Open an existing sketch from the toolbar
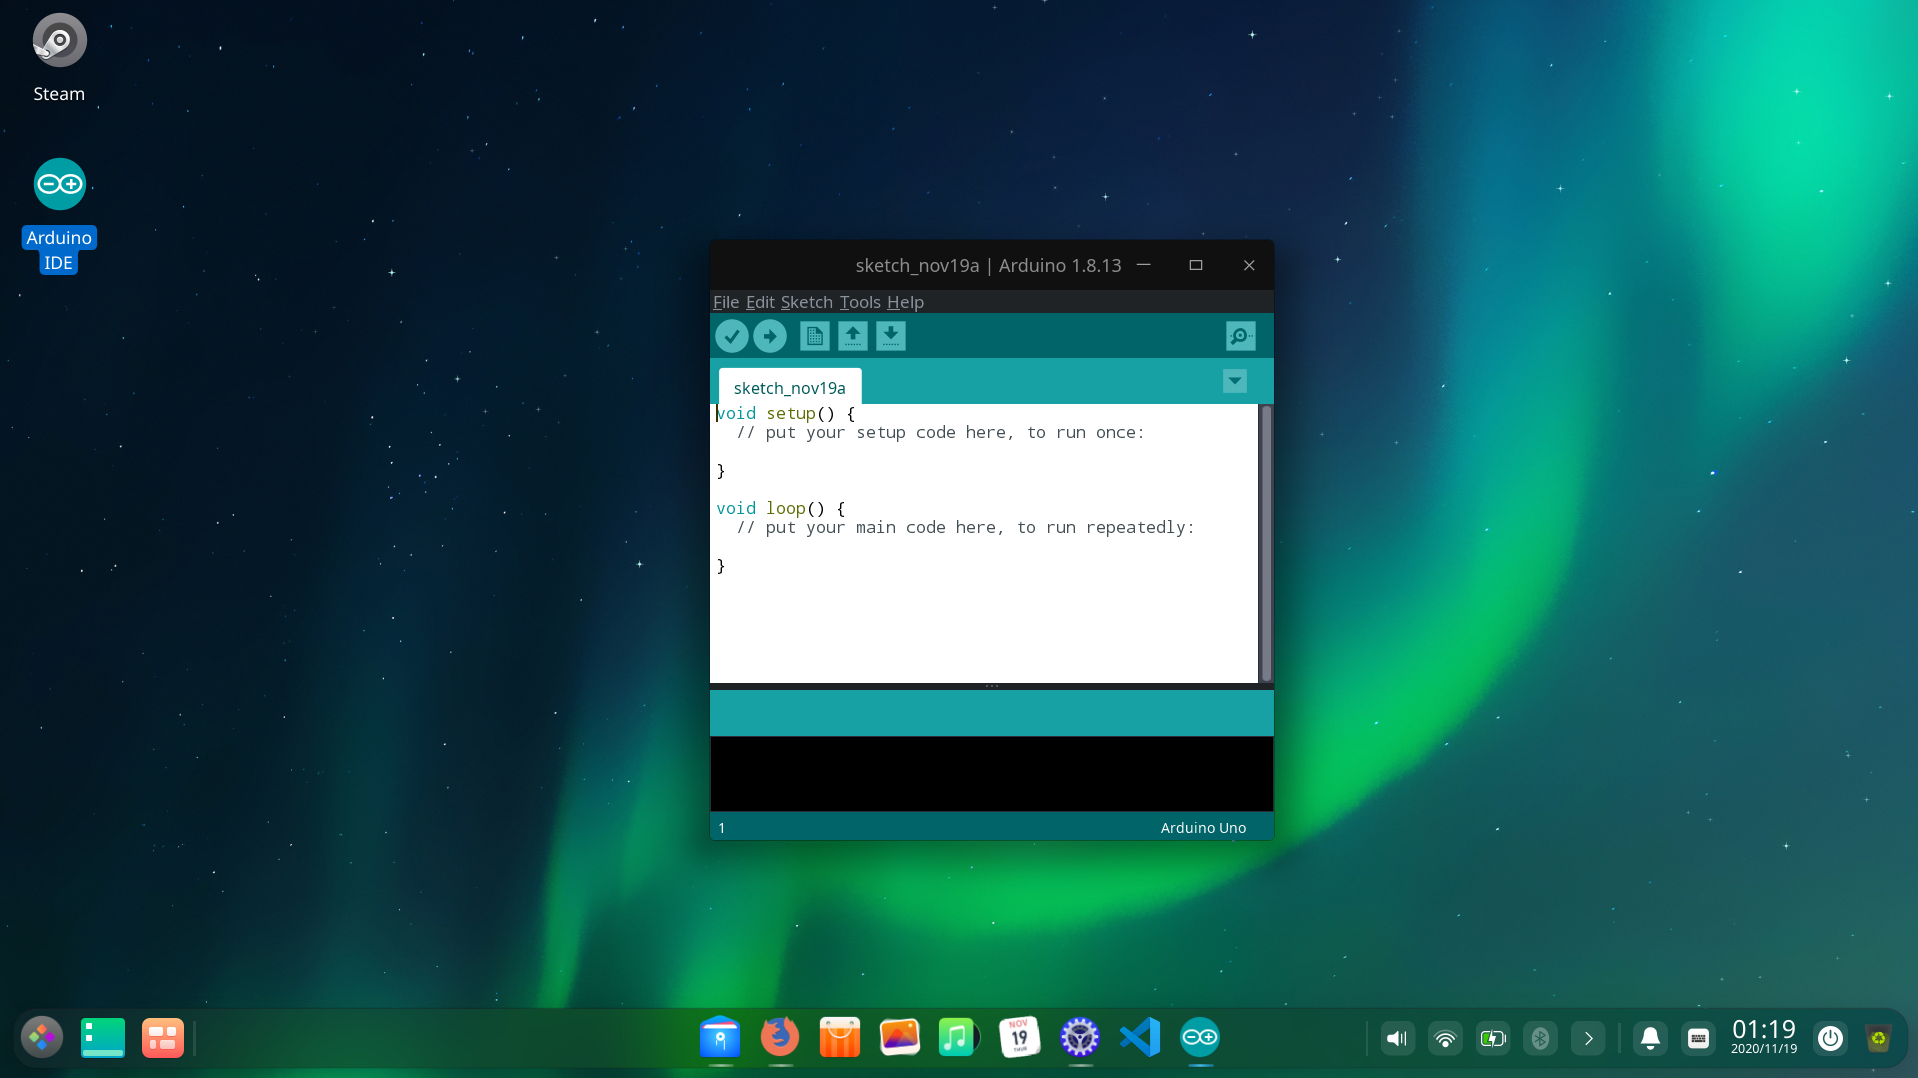This screenshot has height=1078, width=1918. [853, 336]
